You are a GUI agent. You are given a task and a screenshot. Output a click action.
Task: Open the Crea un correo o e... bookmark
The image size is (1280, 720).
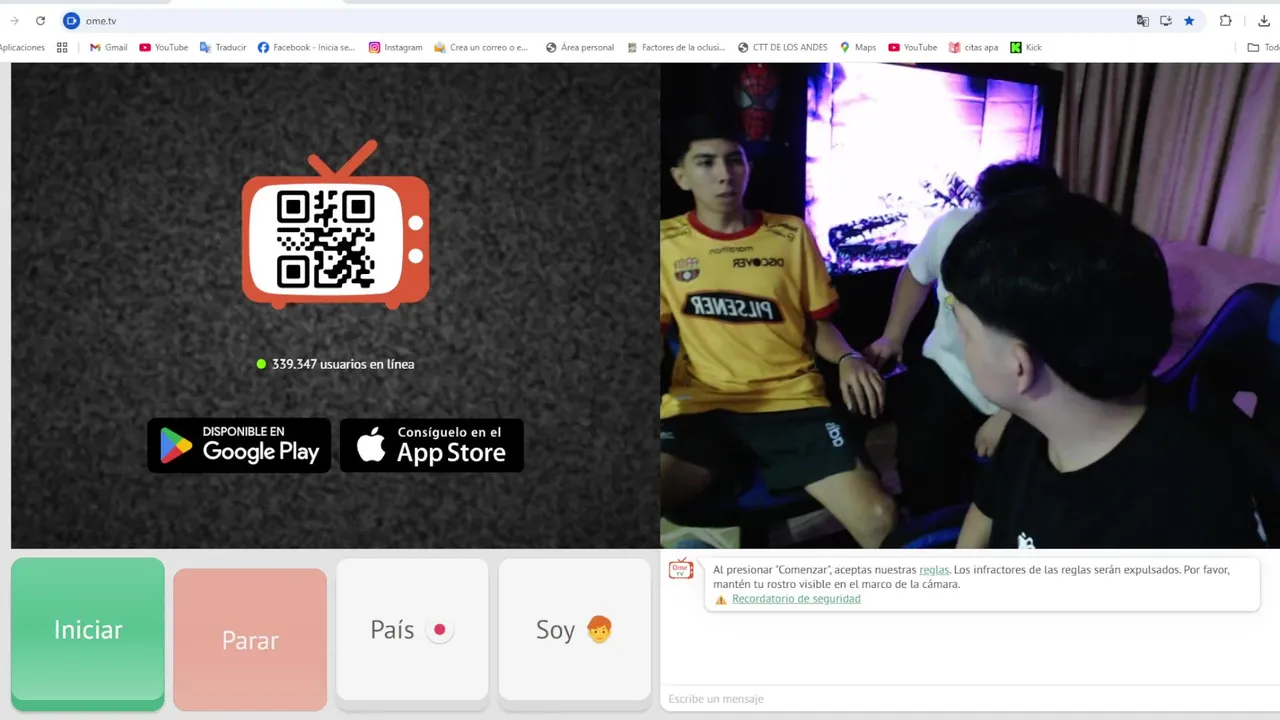point(481,47)
